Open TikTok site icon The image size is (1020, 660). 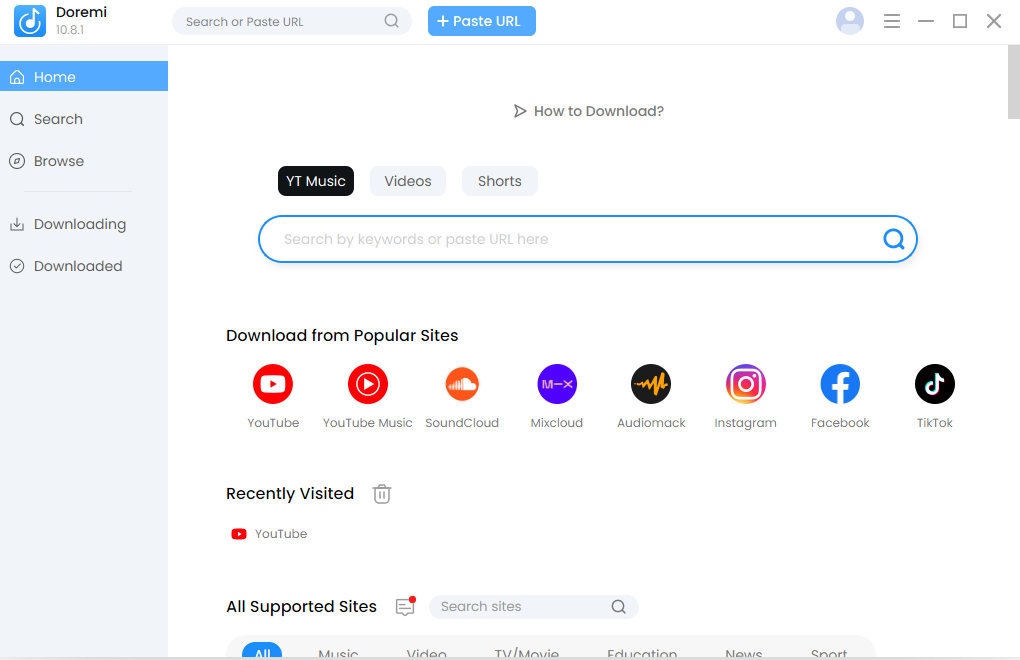(x=935, y=384)
